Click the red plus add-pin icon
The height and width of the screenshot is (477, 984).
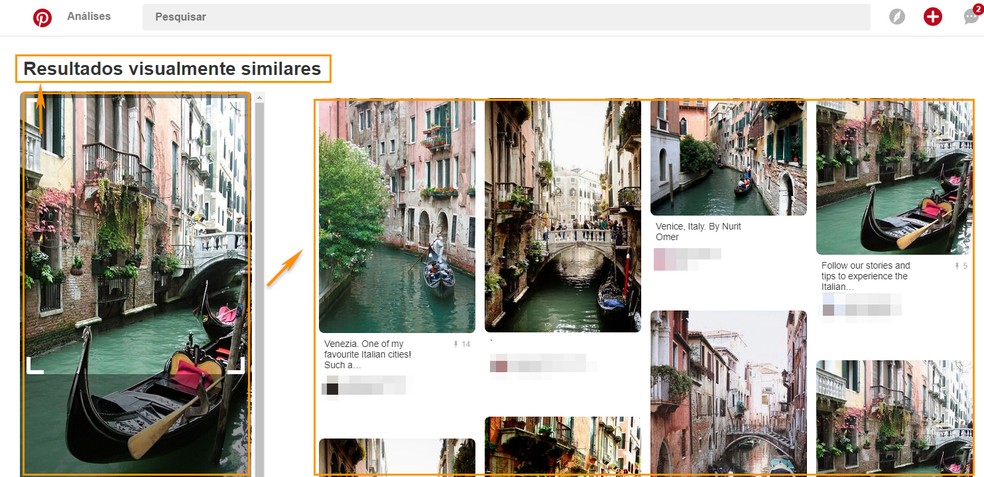(932, 17)
